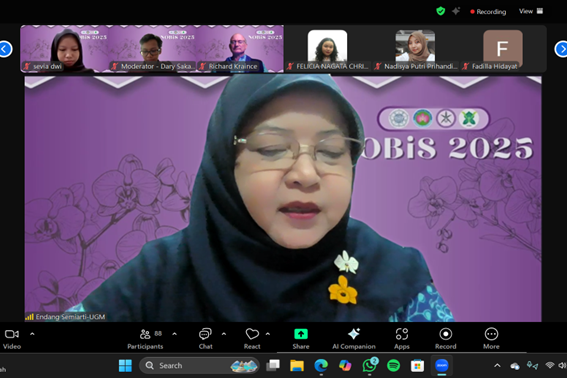567x378 pixels.
Task: Open WhatsApp from the taskbar
Action: click(x=370, y=365)
